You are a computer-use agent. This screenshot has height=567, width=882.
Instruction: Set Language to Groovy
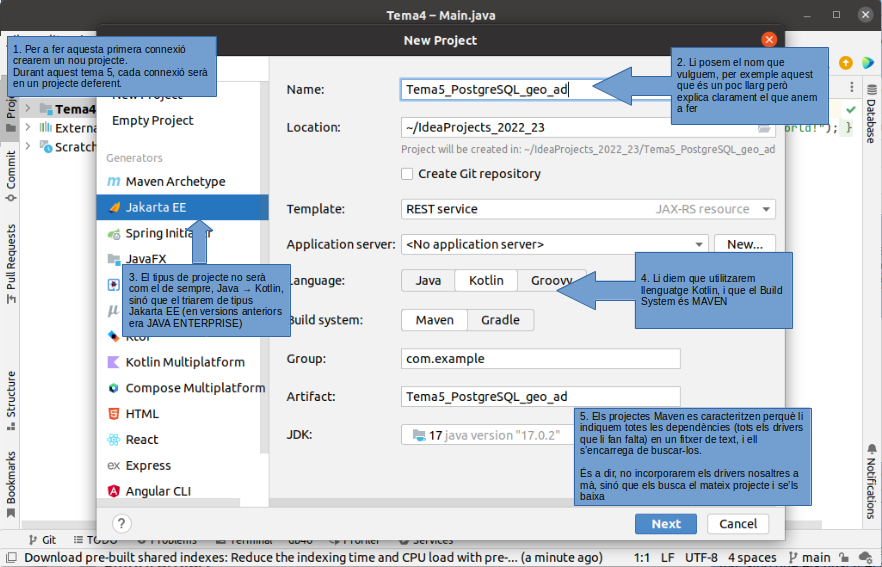[551, 280]
